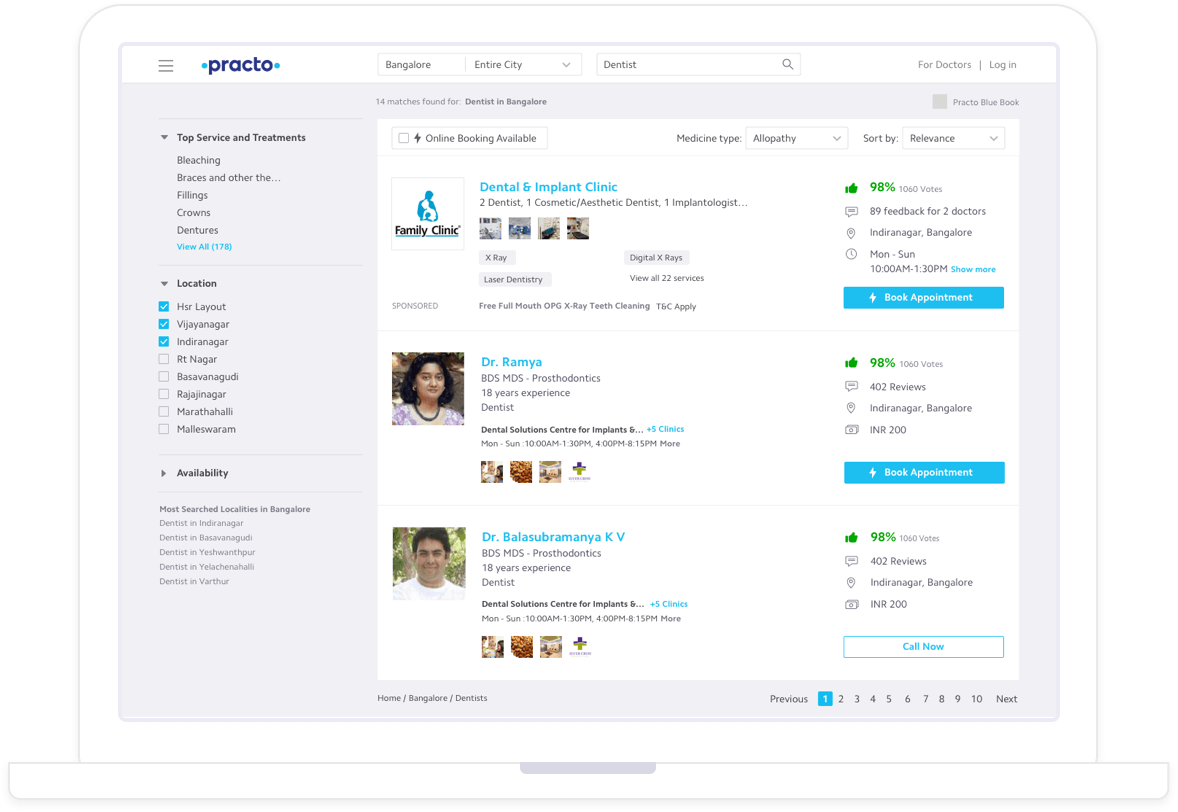Click the fee icon beside Dr. Ramya's INR 200
This screenshot has height=812, width=1178.
click(x=851, y=430)
